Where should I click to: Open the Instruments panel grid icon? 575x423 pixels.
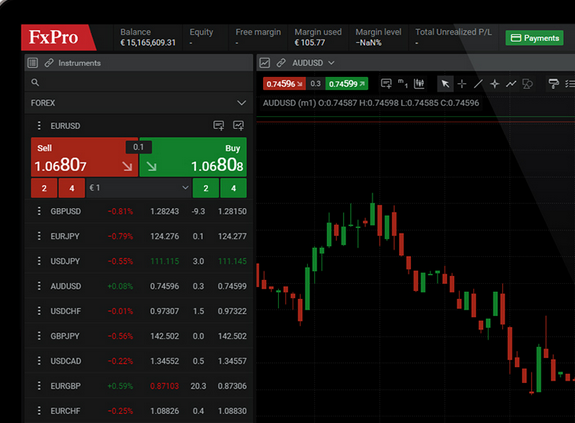[x=33, y=63]
